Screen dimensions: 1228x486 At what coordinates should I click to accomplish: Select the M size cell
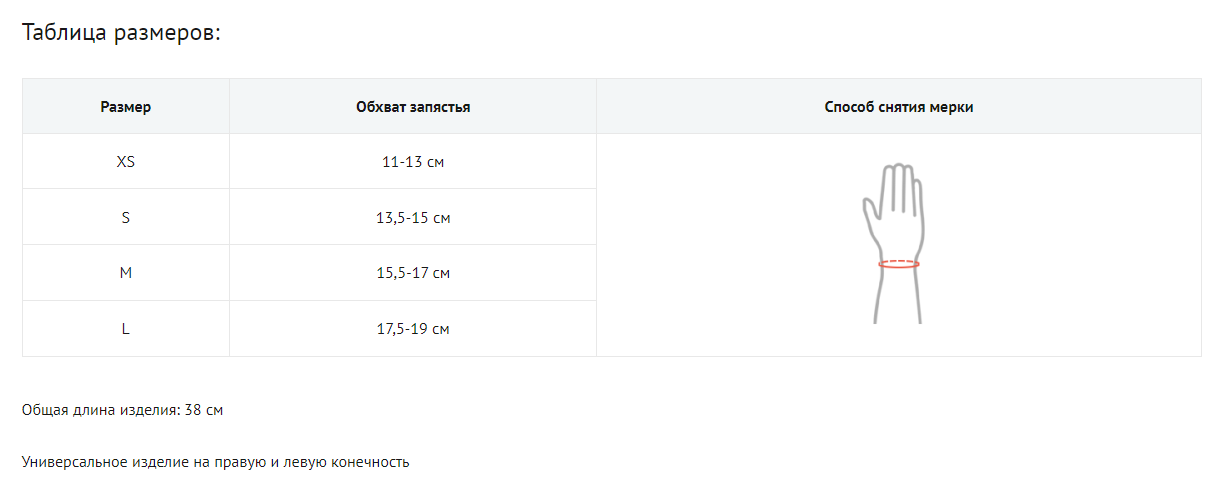(x=126, y=273)
